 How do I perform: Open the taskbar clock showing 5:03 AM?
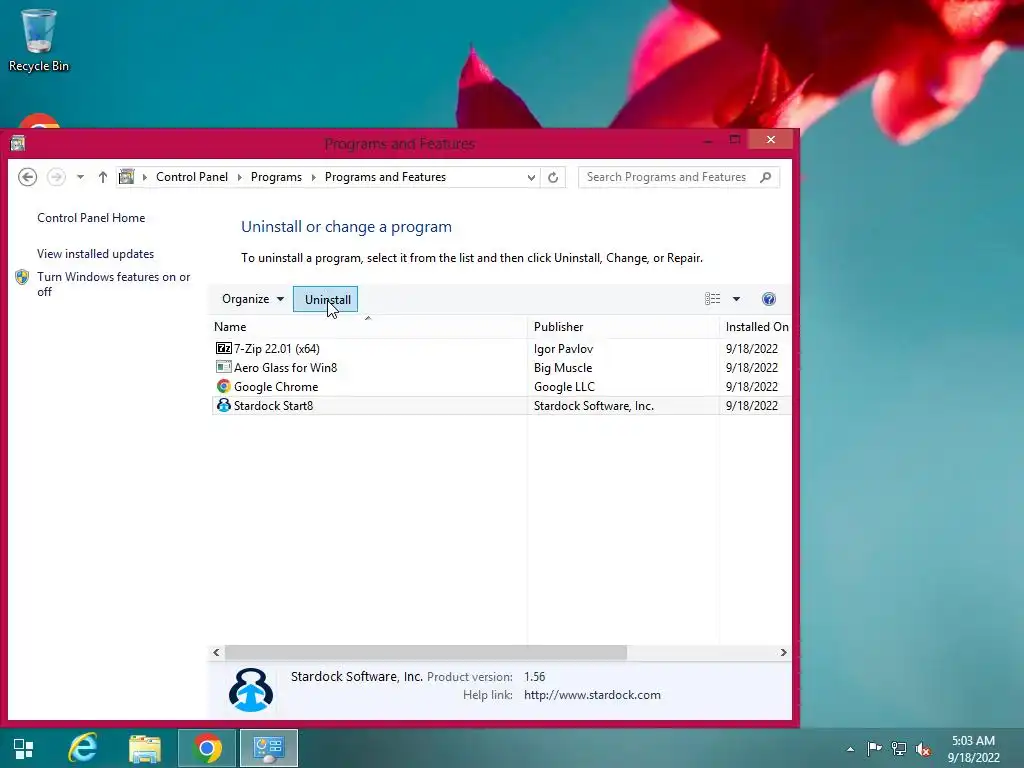click(973, 749)
